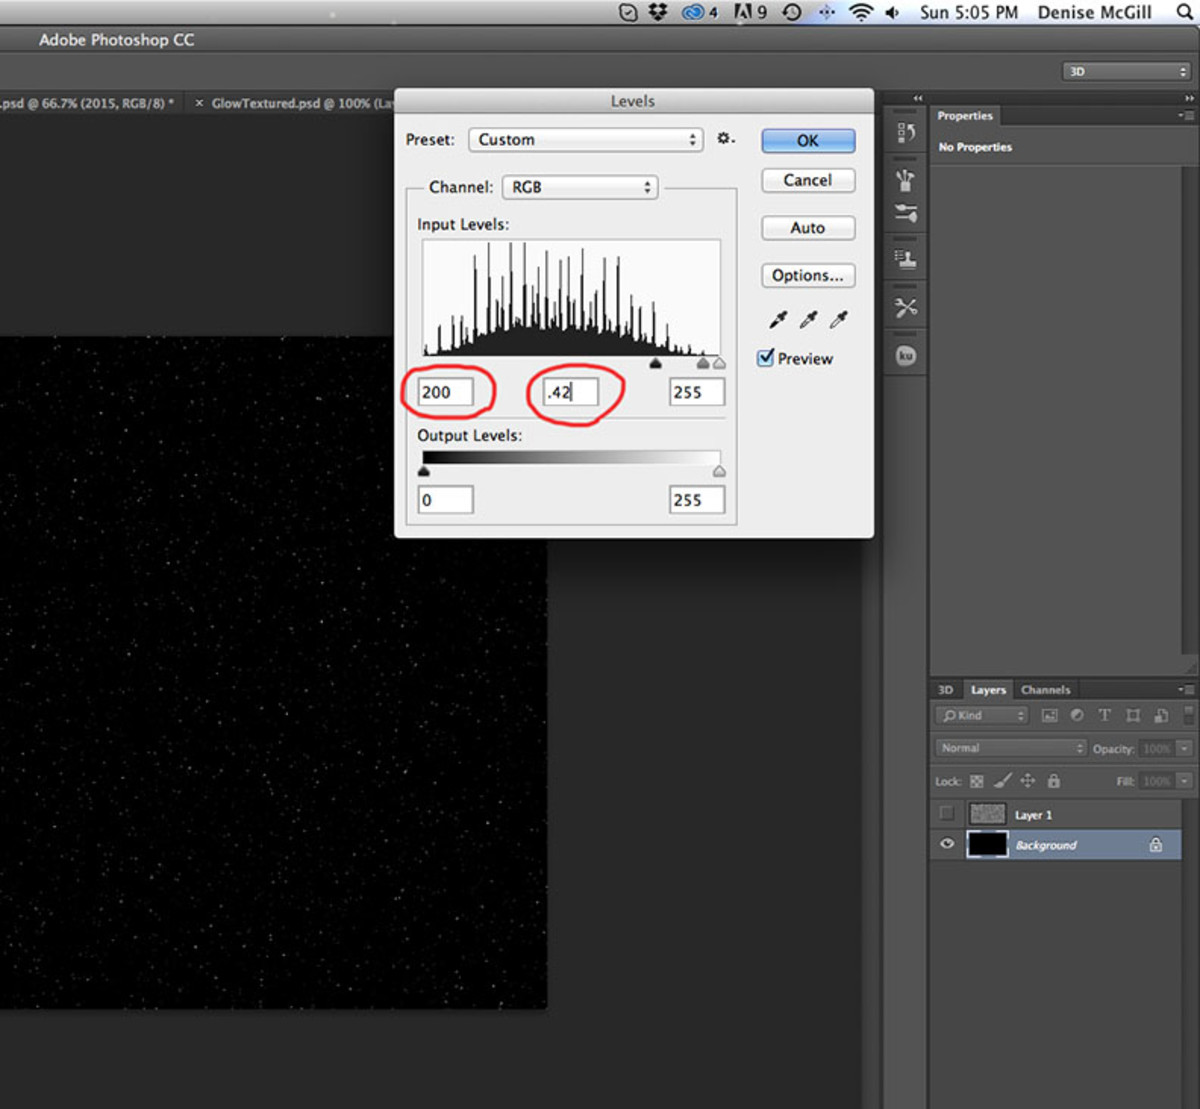This screenshot has height=1109, width=1200.
Task: Click the Auto button in Levels
Action: 807,228
